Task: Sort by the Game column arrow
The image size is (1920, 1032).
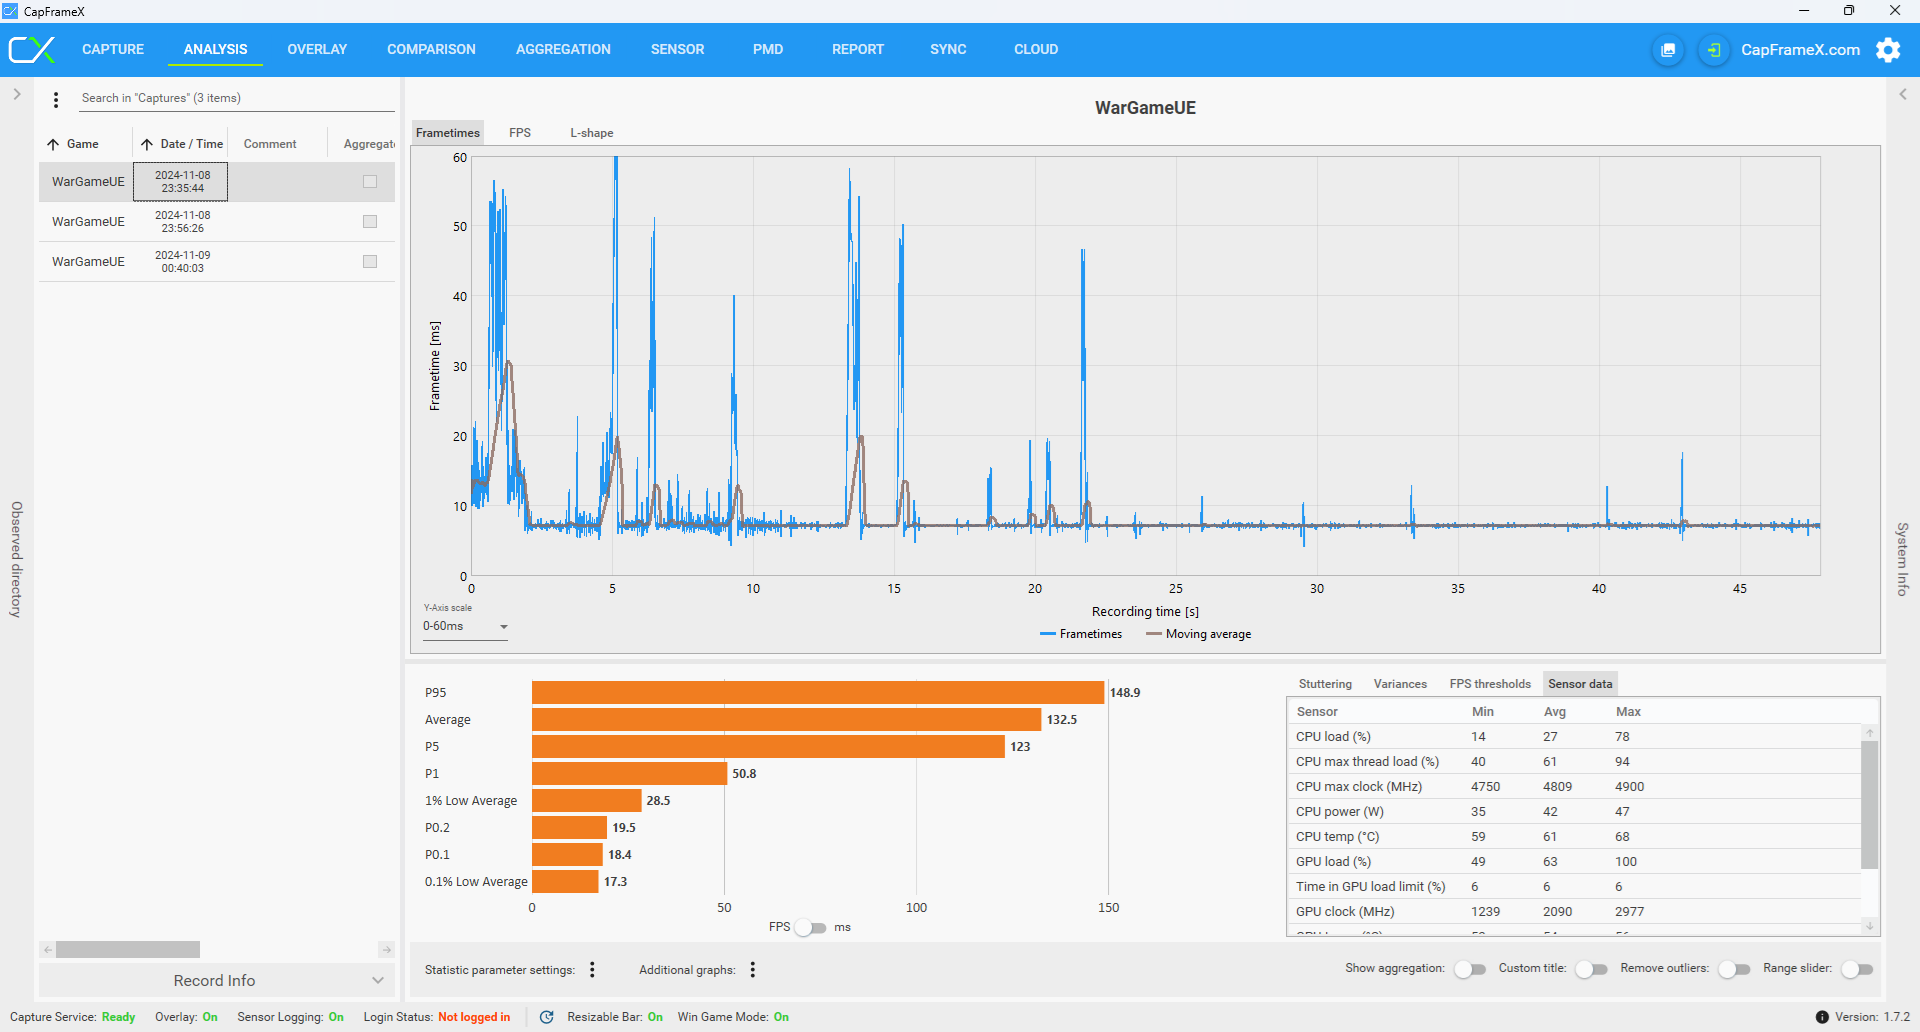Action: (x=53, y=144)
